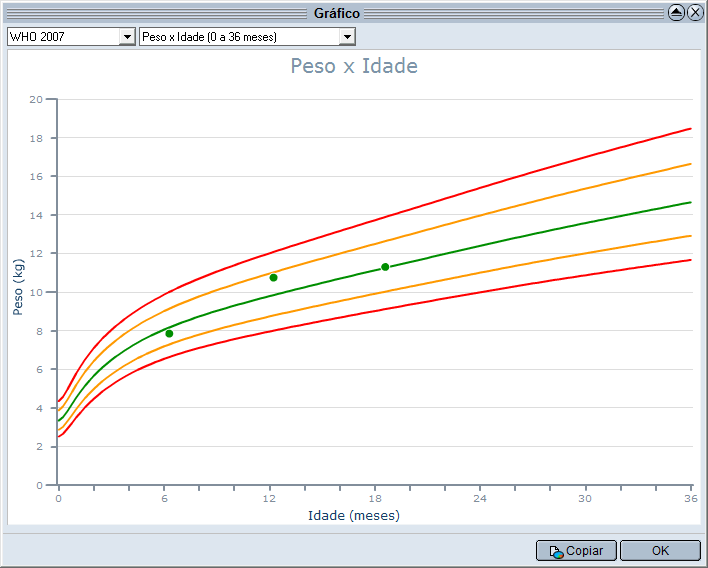The height and width of the screenshot is (568, 708).
Task: Click the Gráfico title bar text
Action: pos(337,13)
